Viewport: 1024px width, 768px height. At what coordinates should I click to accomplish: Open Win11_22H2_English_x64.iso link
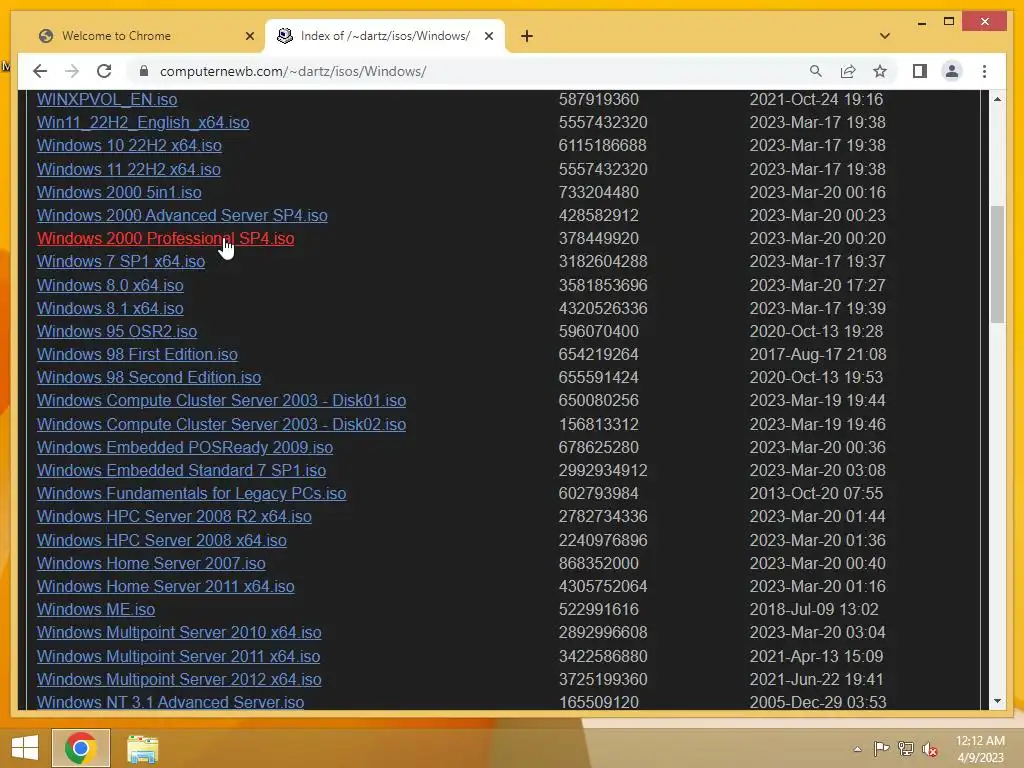pyautogui.click(x=143, y=122)
